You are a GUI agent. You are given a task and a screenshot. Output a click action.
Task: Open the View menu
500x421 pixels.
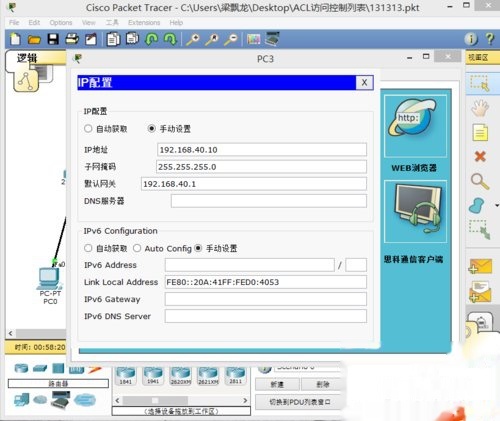(89, 22)
